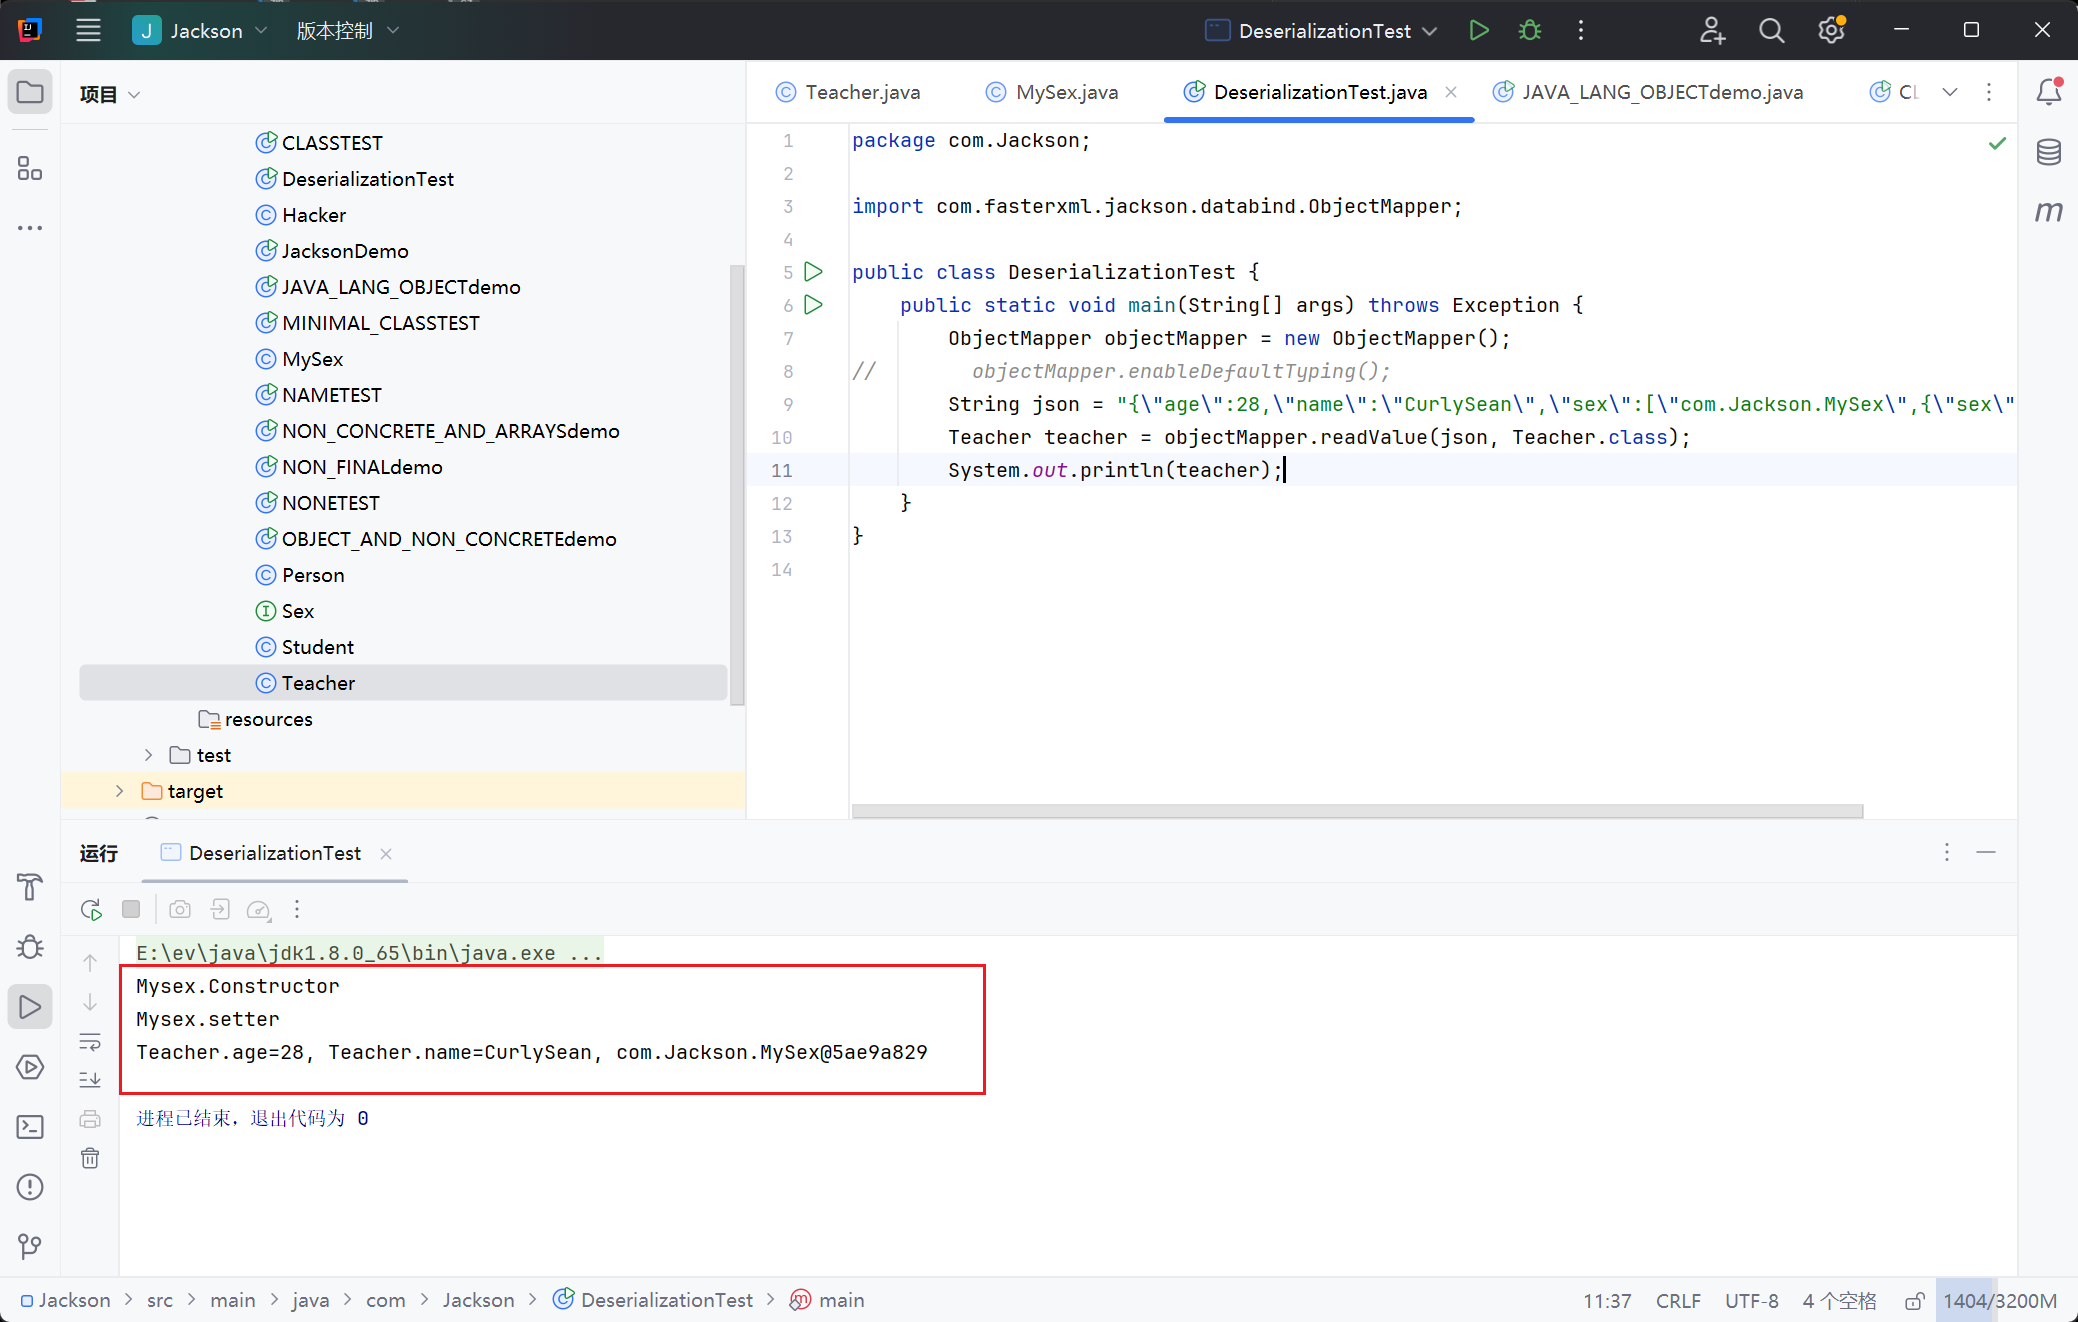This screenshot has height=1322, width=2078.
Task: Click down the stack trace arrow
Action: (90, 1002)
